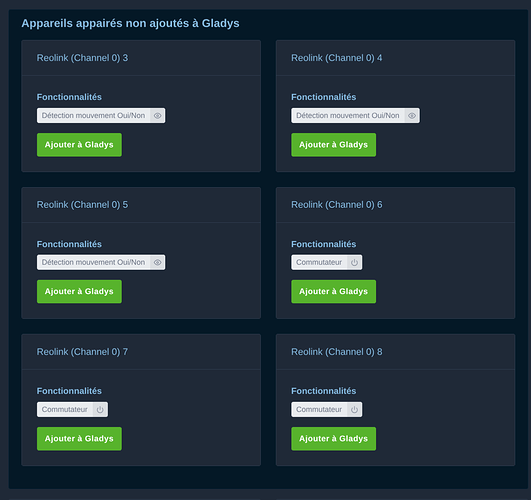Click power icon in Reolink (Channel 0) 8 card
Screen dimensions: 531x500
tap(354, 409)
